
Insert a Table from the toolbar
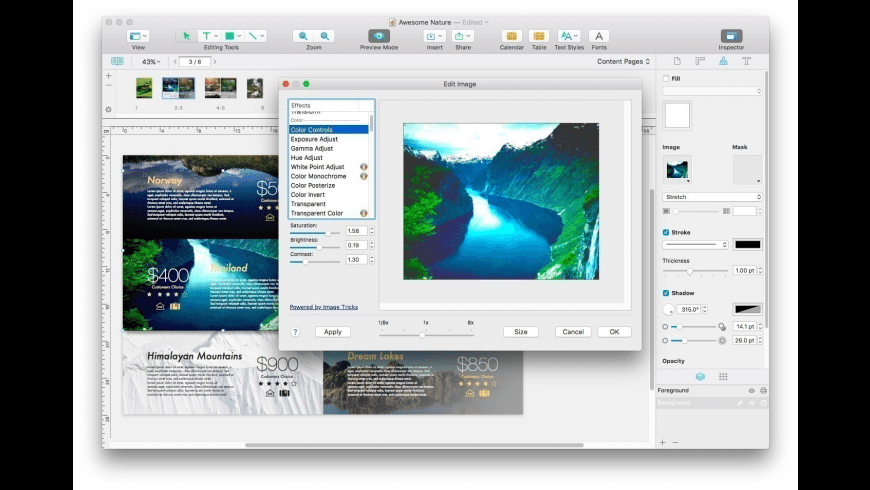point(539,36)
